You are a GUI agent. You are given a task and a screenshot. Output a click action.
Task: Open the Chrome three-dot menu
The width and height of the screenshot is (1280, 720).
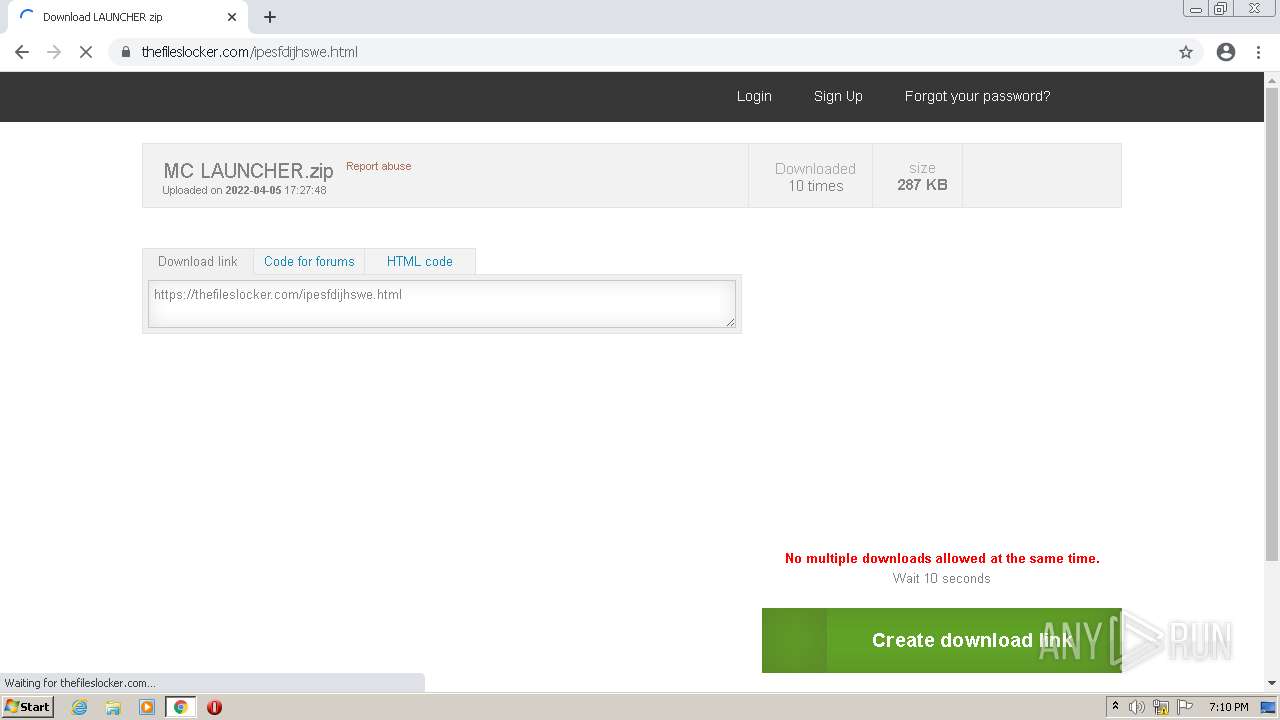tap(1259, 52)
